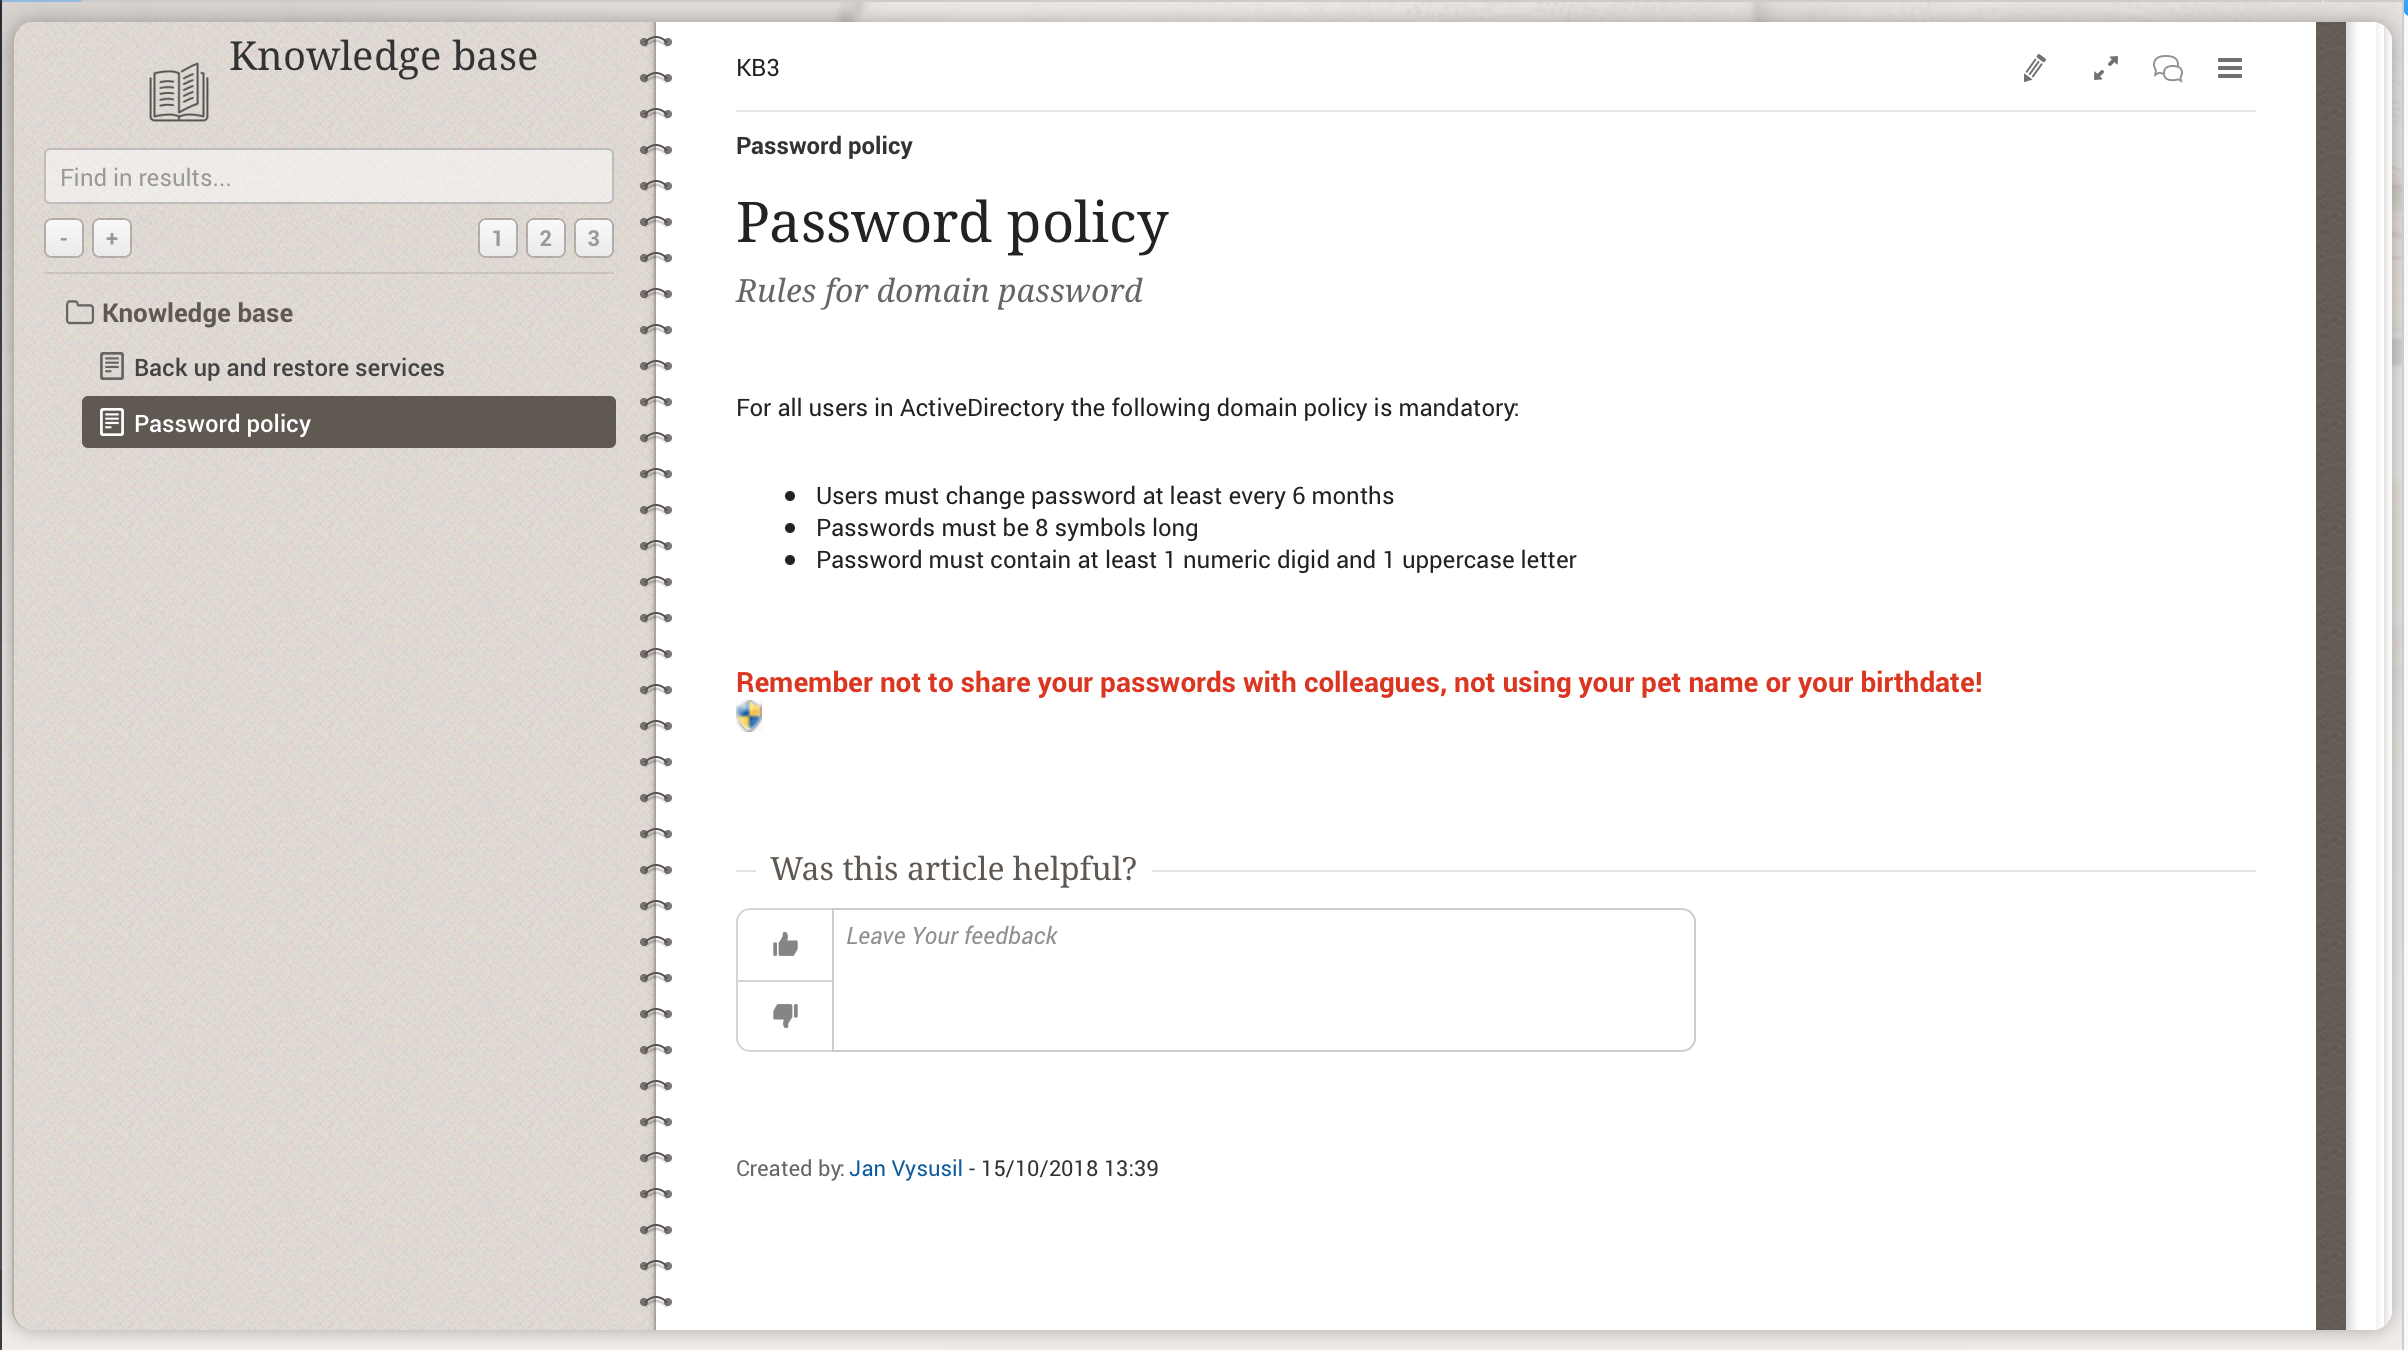This screenshot has width=2408, height=1350.
Task: Click the Knowledge base folder icon
Action: tap(80, 312)
